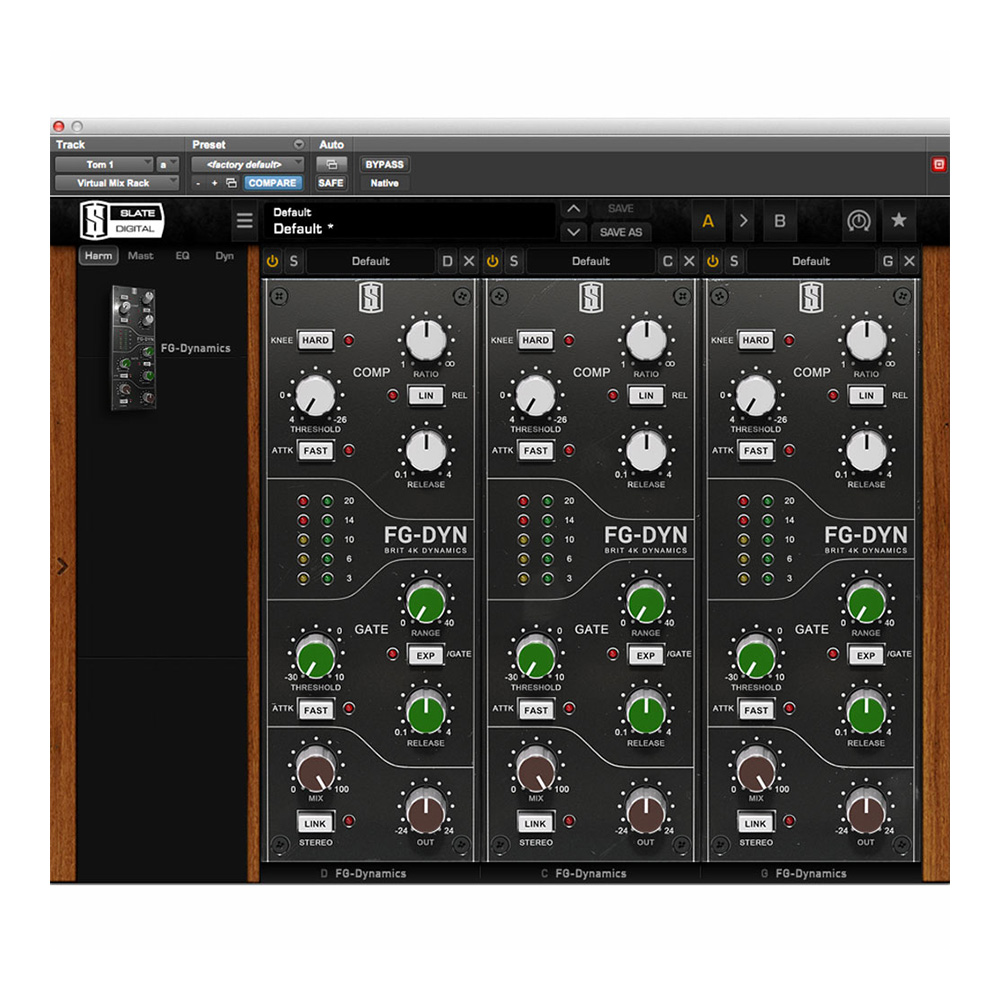Viewport: 1000px width, 1000px height.
Task: Switch to Mast tab
Action: pos(140,256)
